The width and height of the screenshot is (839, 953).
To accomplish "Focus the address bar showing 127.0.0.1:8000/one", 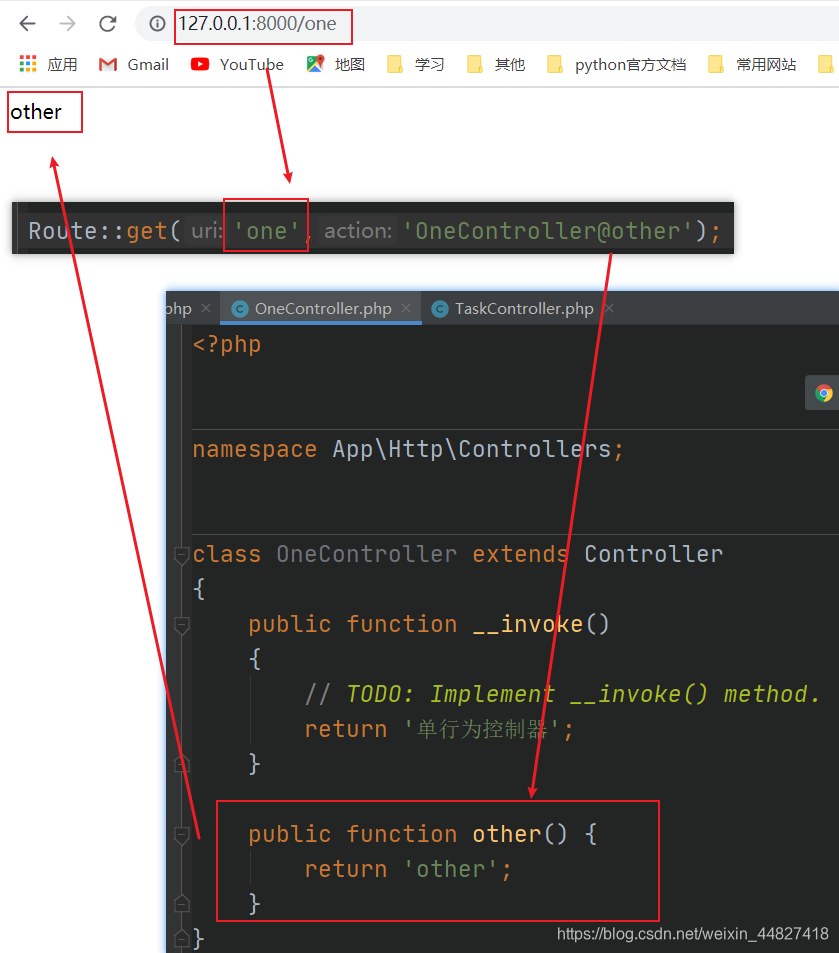I will (x=257, y=24).
